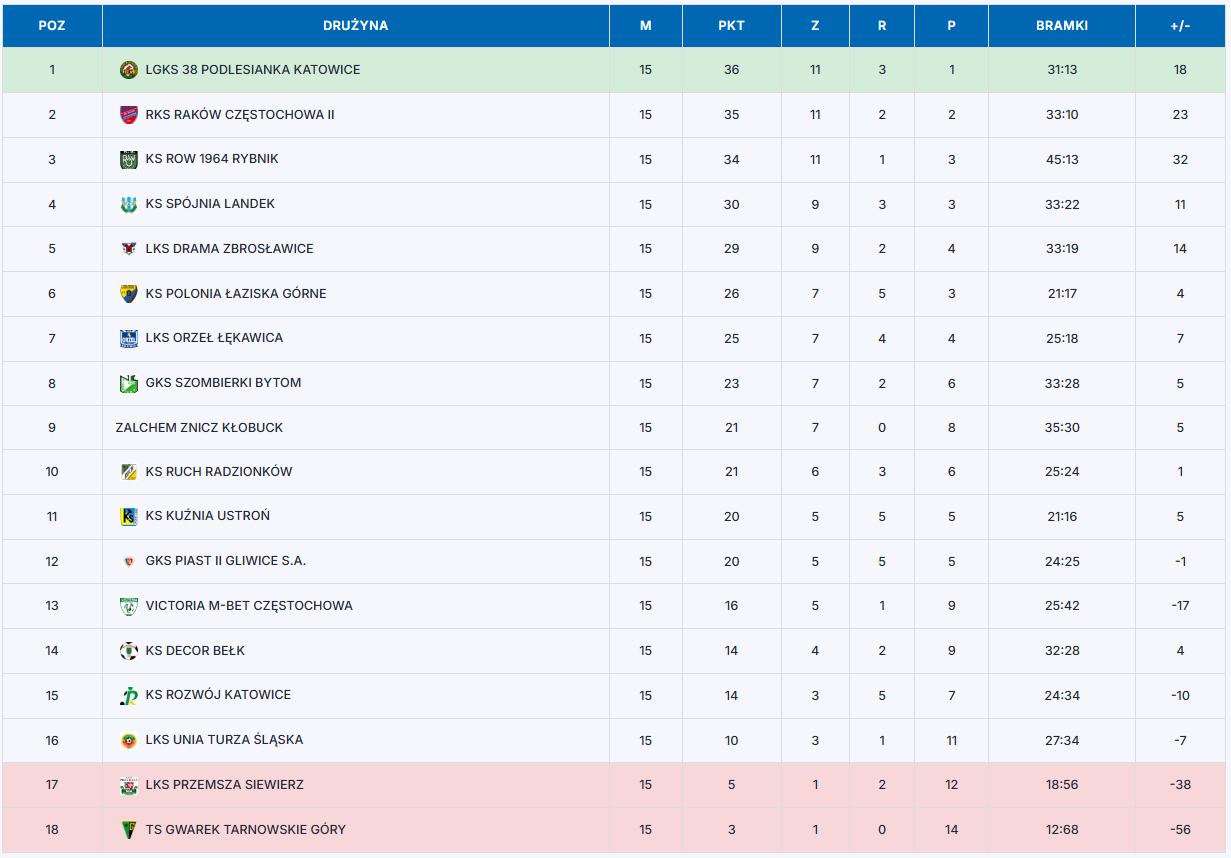Click the +/- column header
The width and height of the screenshot is (1231, 858).
(1180, 26)
